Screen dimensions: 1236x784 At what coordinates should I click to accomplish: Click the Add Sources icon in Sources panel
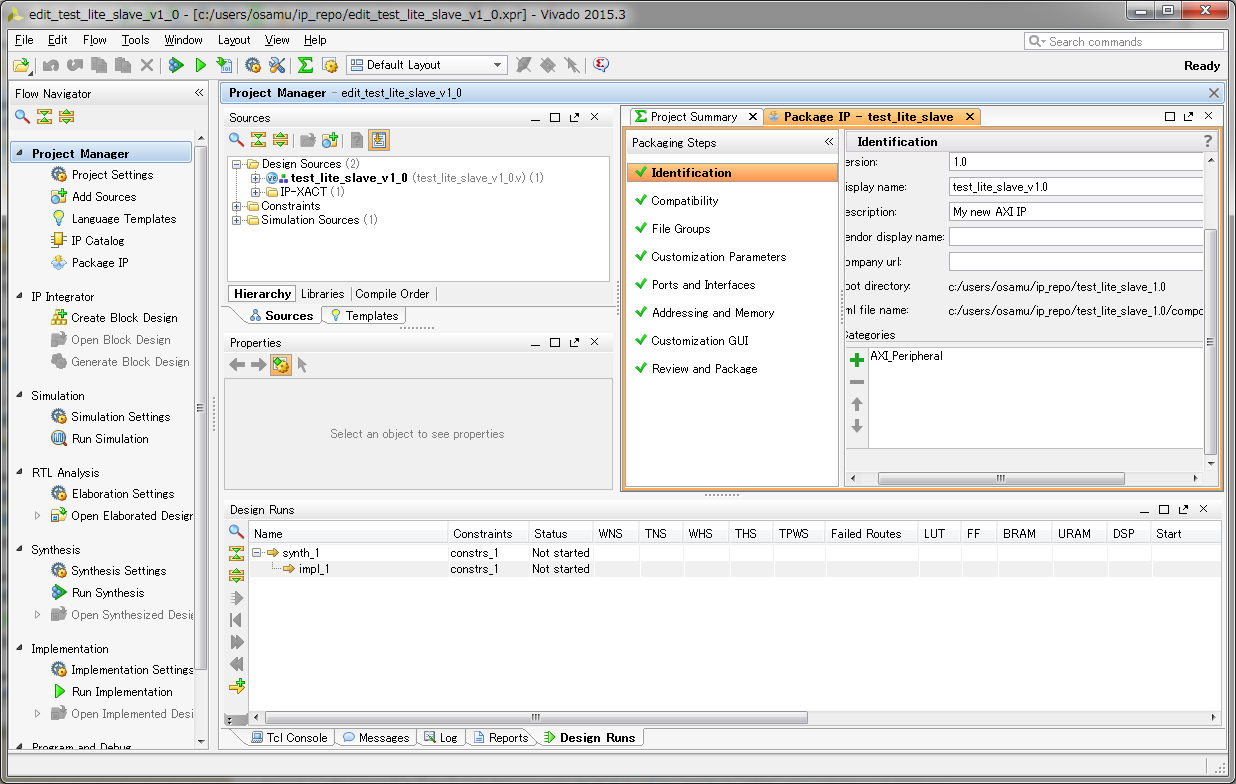pyautogui.click(x=329, y=140)
